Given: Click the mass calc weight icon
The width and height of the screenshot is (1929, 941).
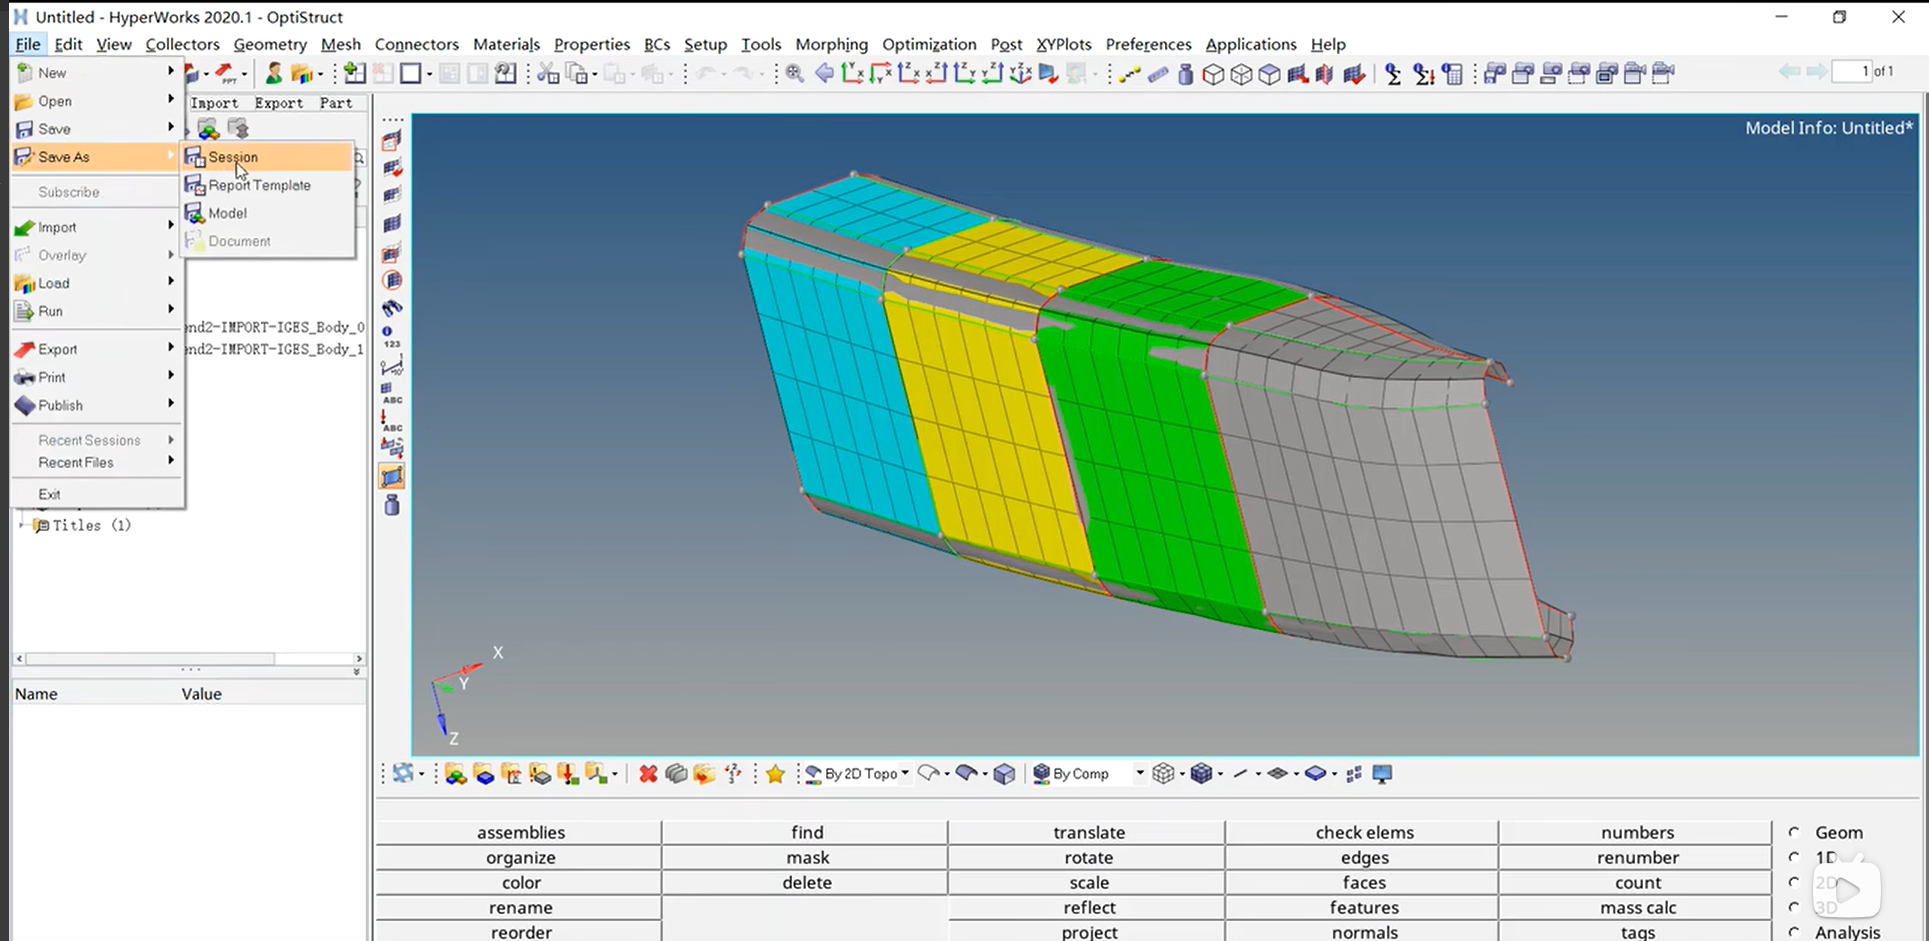Looking at the screenshot, I should point(1185,73).
